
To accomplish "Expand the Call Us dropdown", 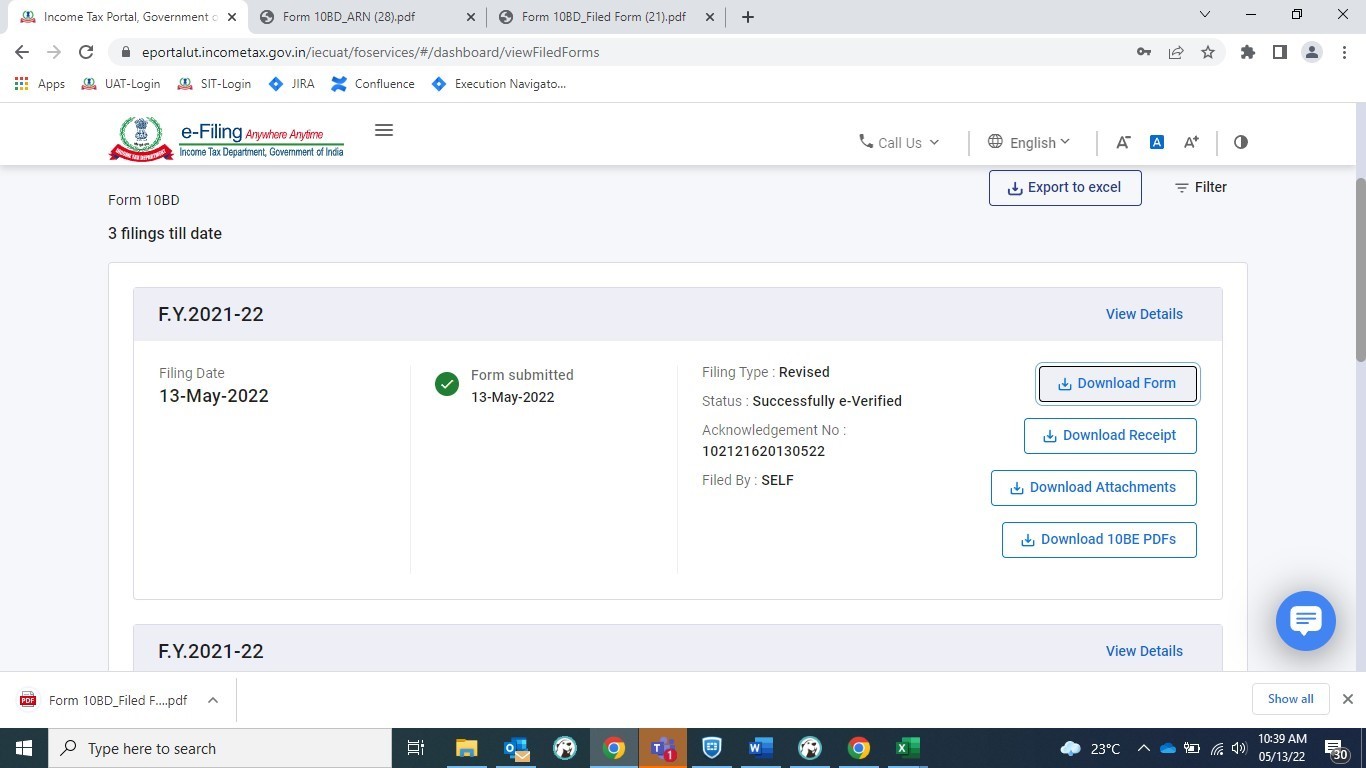I will click(x=899, y=142).
